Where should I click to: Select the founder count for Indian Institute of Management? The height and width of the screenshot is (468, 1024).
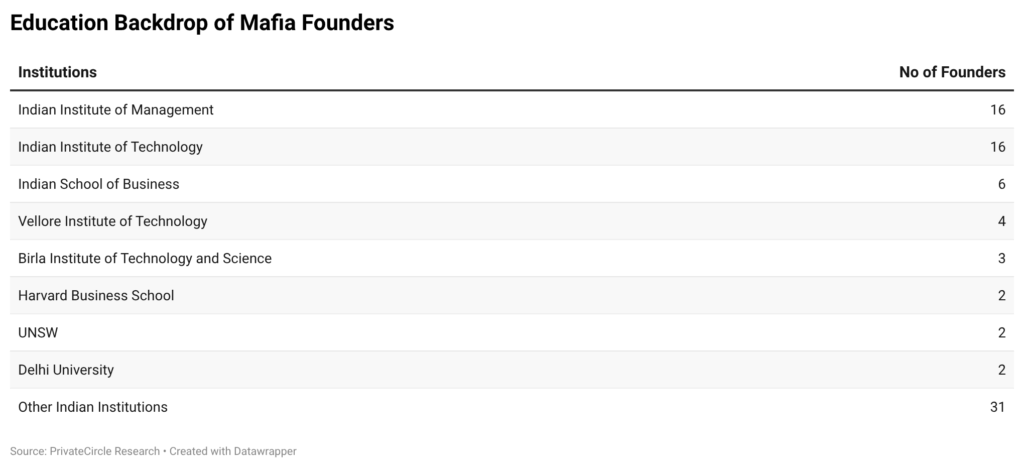pyautogui.click(x=997, y=109)
